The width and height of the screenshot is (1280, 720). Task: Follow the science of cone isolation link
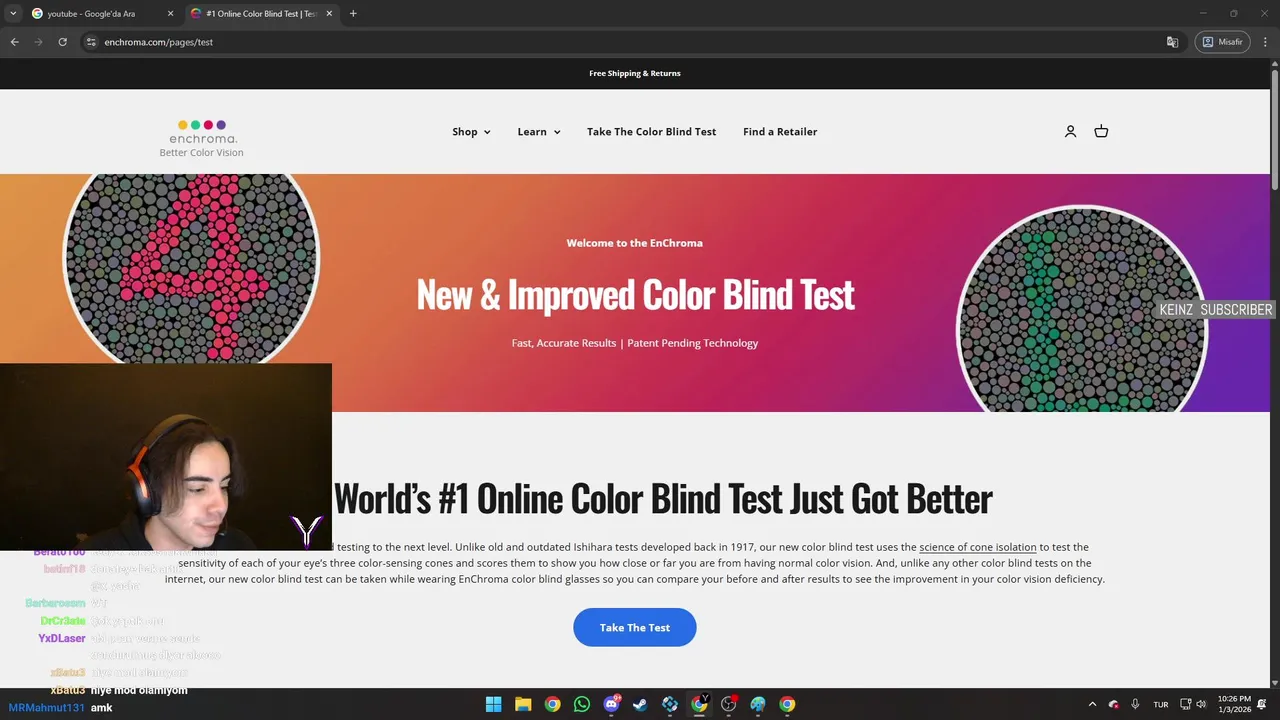(x=978, y=547)
